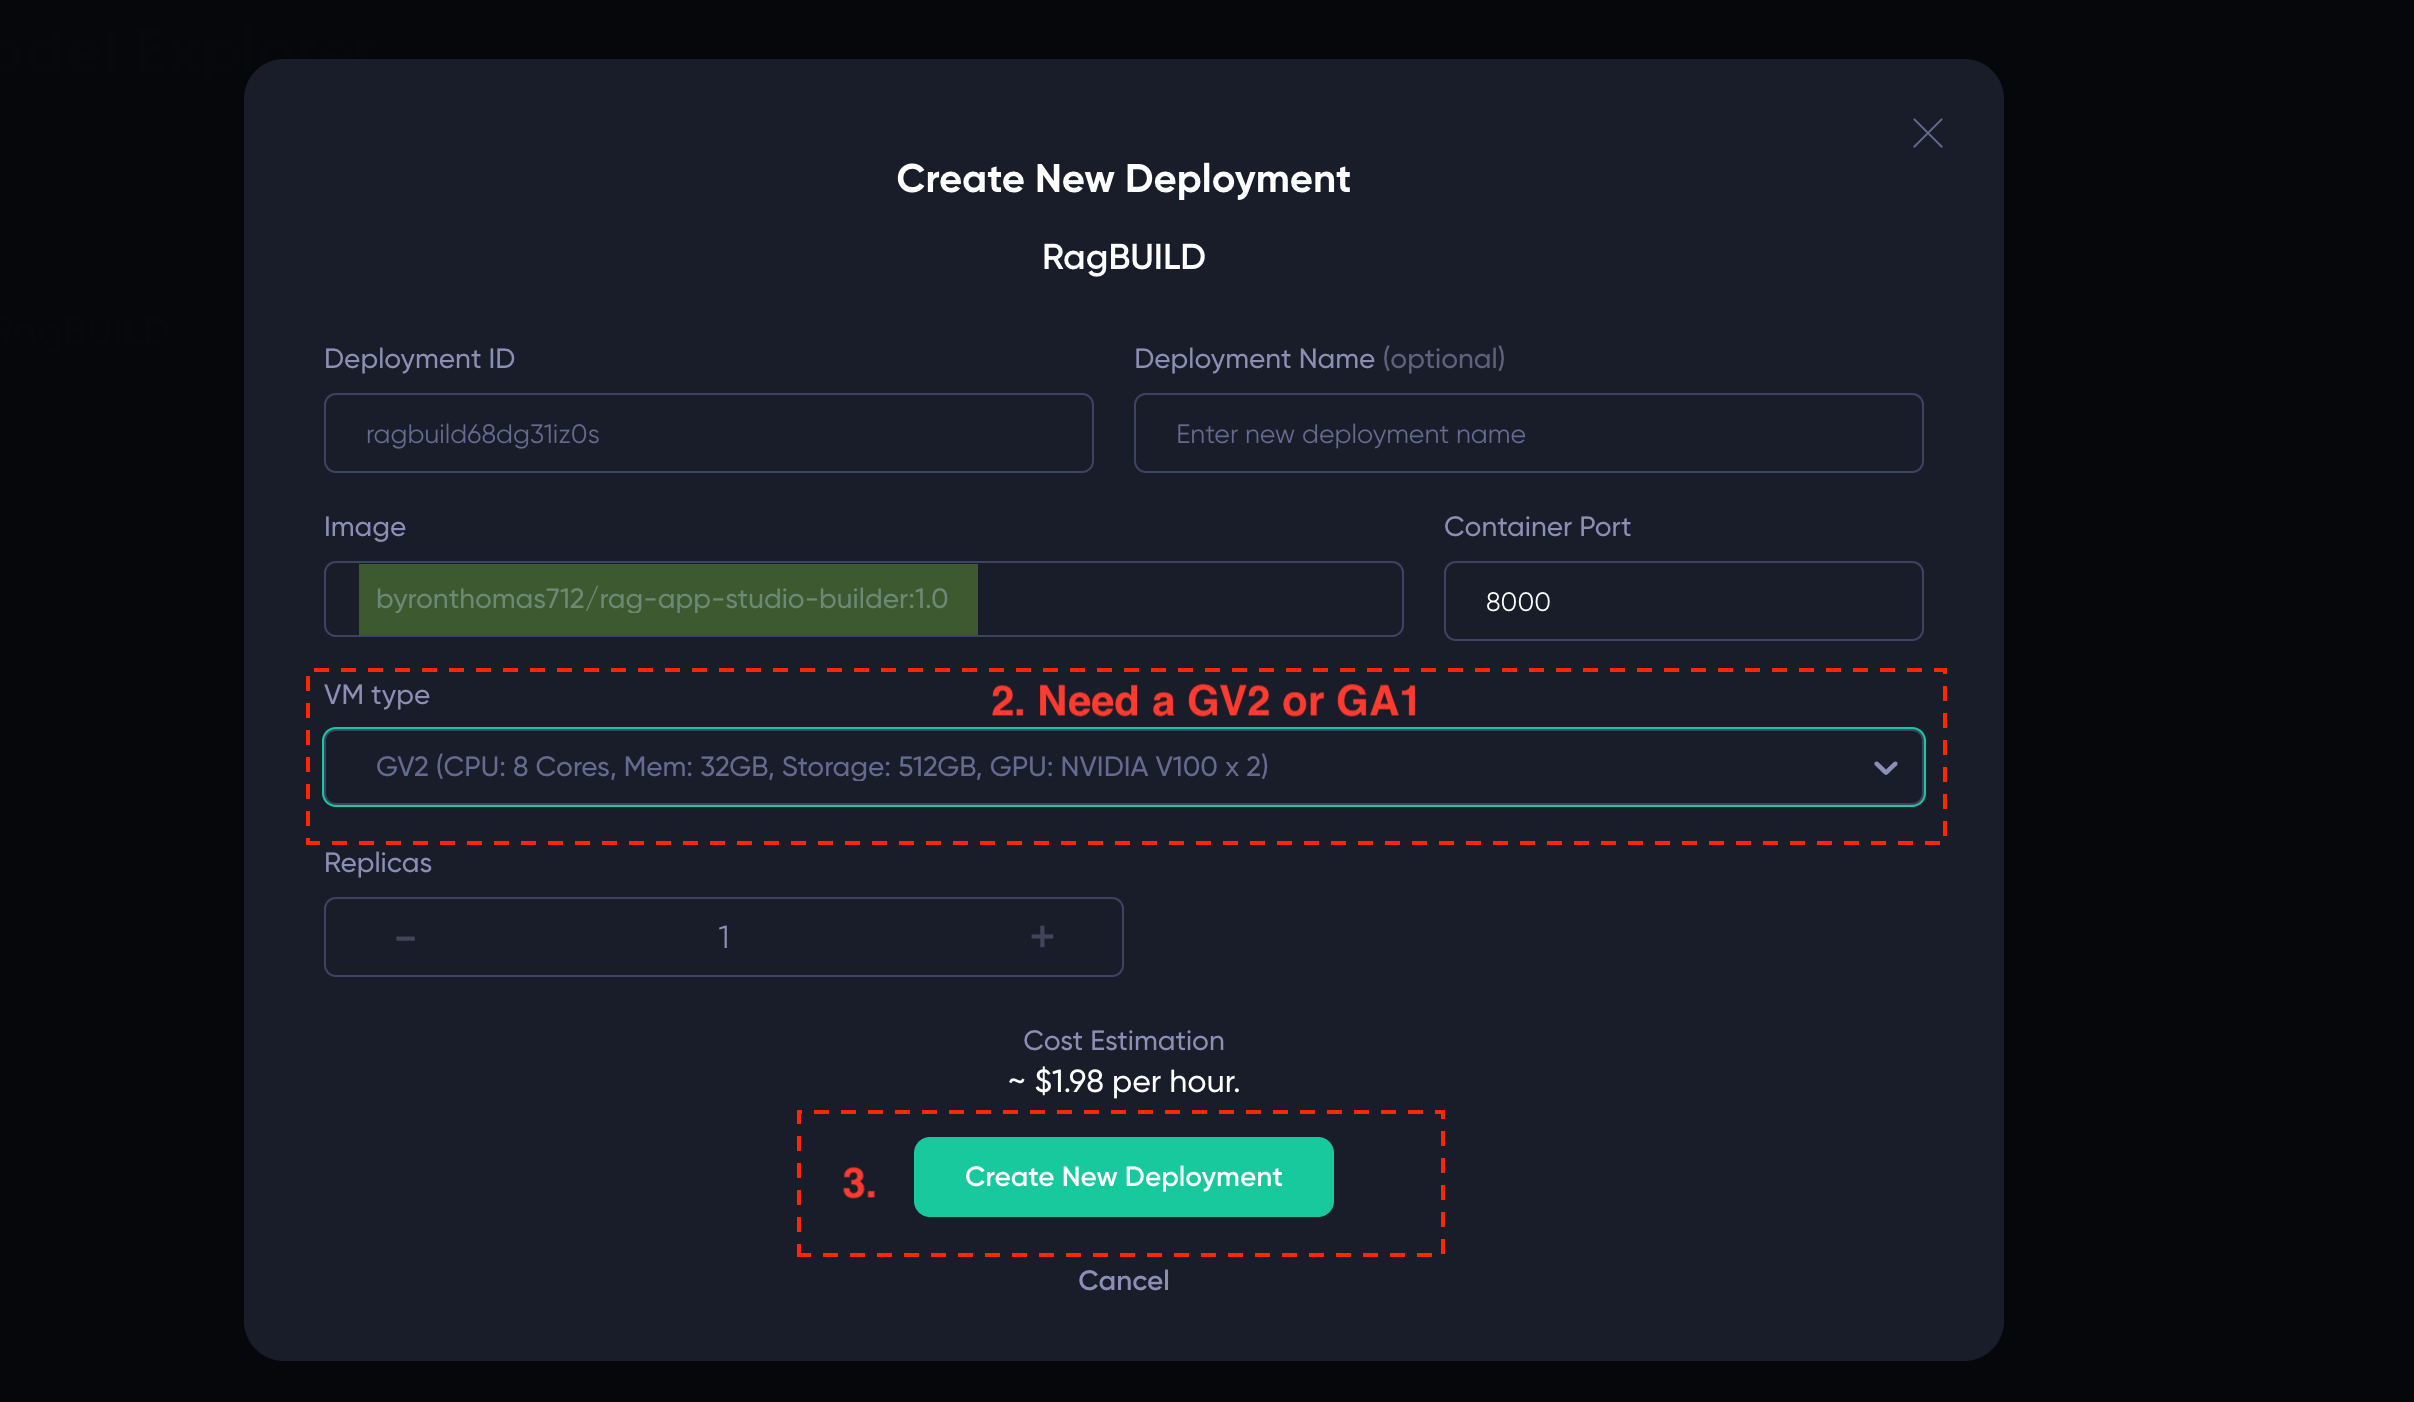Screen dimensions: 2414x1402
Task: Click the replicas count showing 1
Action: point(722,937)
